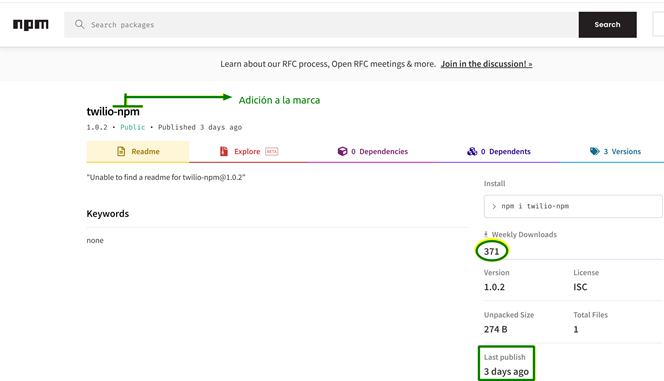Click the ISC license value
This screenshot has height=381, width=664.
click(580, 287)
